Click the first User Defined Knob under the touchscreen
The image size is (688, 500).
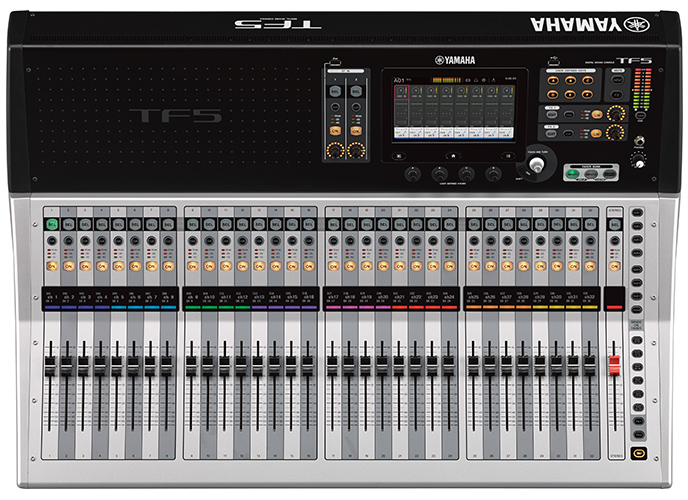coord(412,174)
